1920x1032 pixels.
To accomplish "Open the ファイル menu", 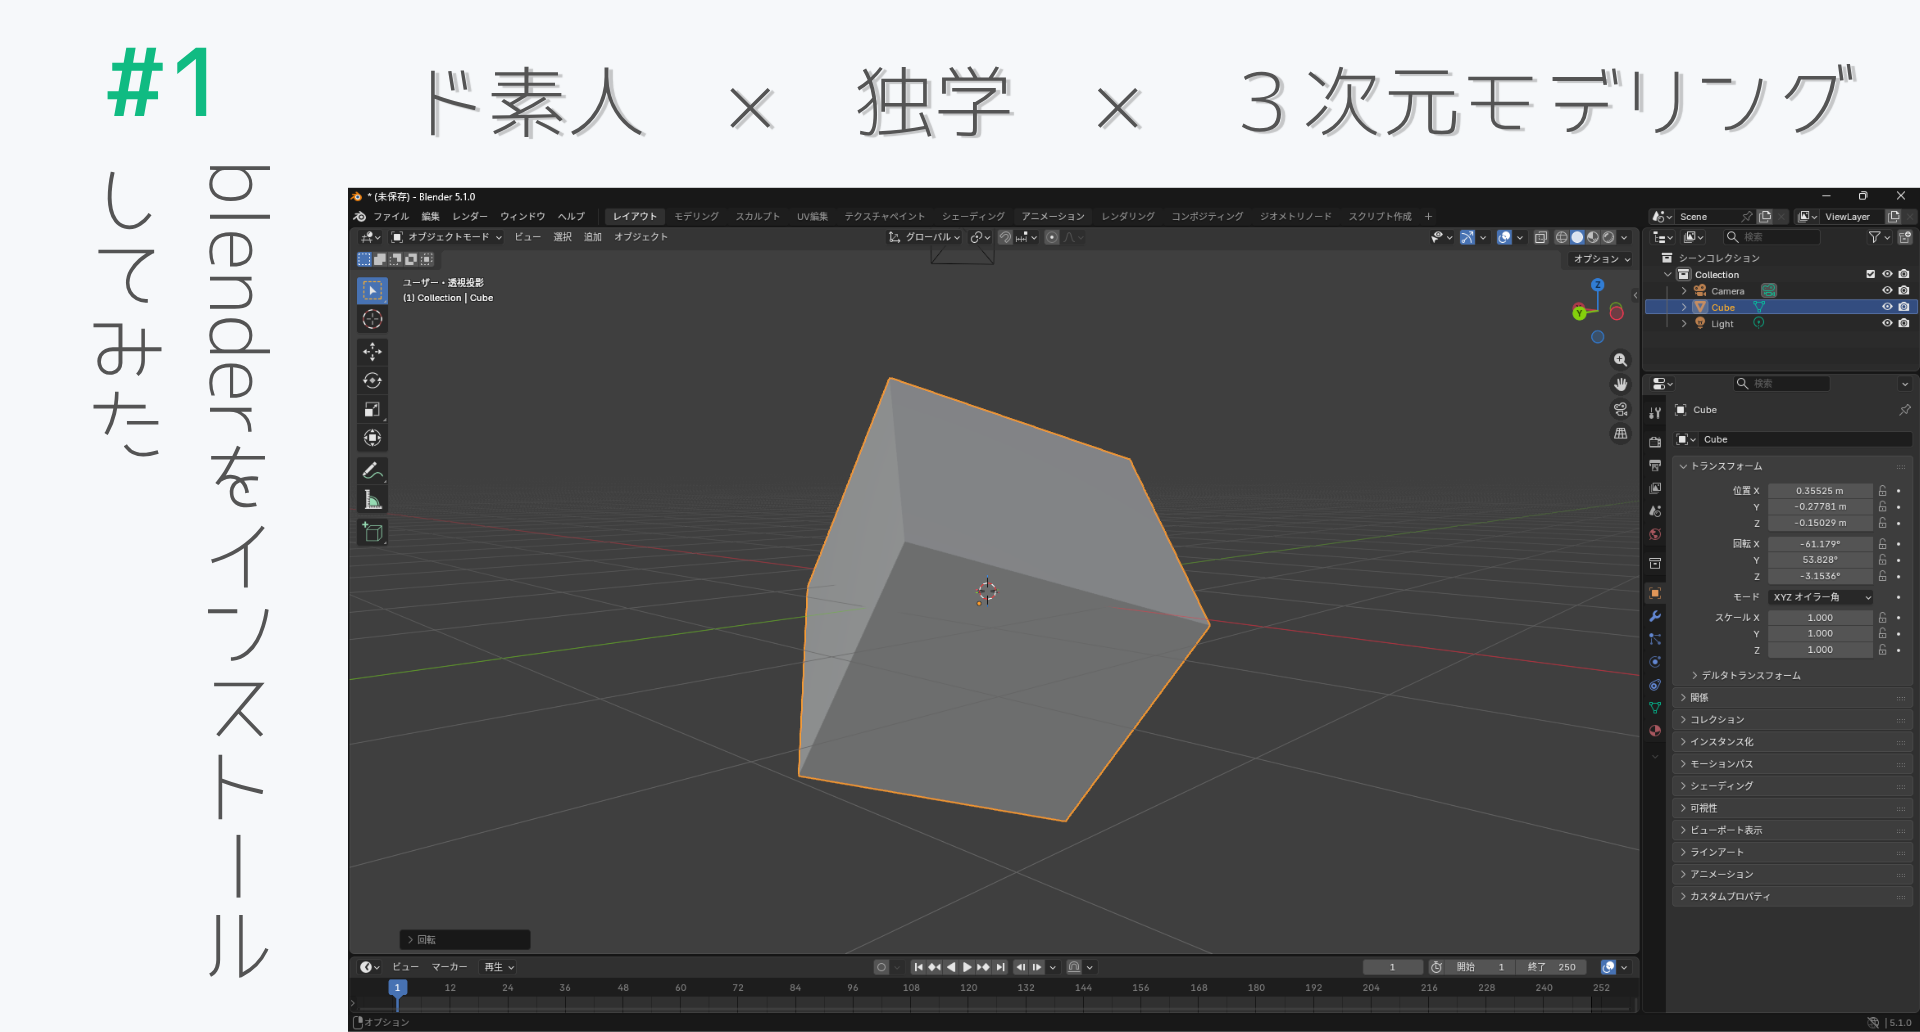I will (x=391, y=216).
